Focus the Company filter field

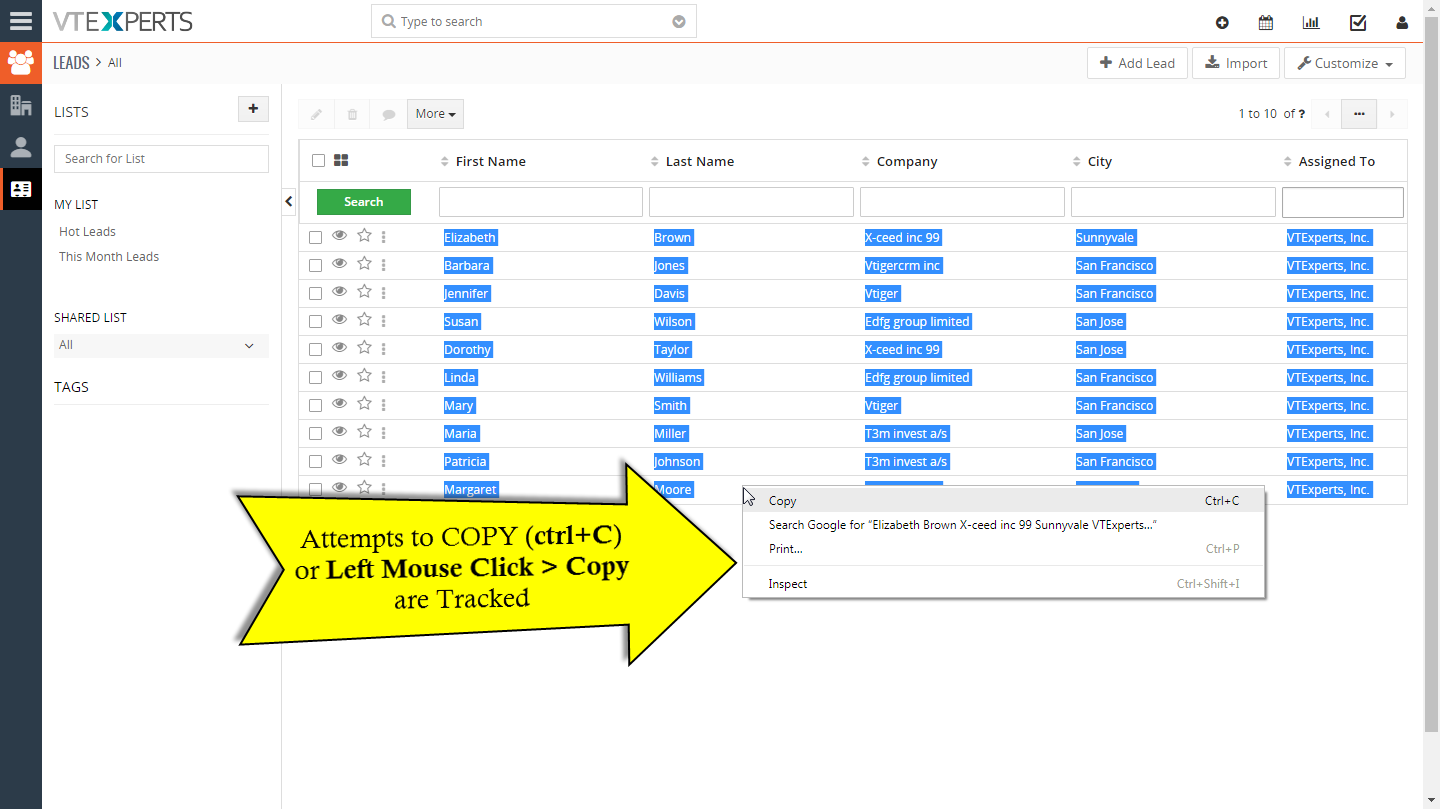tap(962, 202)
